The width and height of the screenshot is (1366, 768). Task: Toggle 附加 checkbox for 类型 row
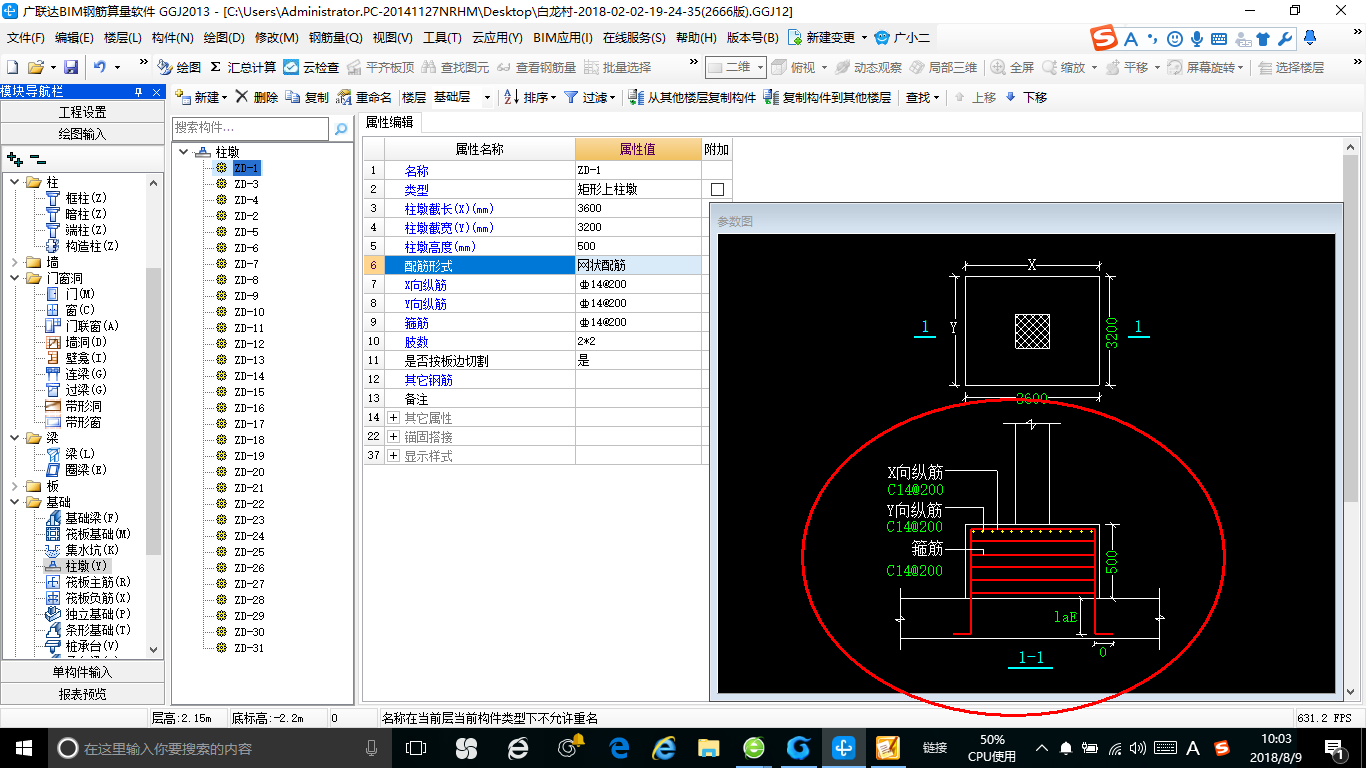click(x=717, y=189)
